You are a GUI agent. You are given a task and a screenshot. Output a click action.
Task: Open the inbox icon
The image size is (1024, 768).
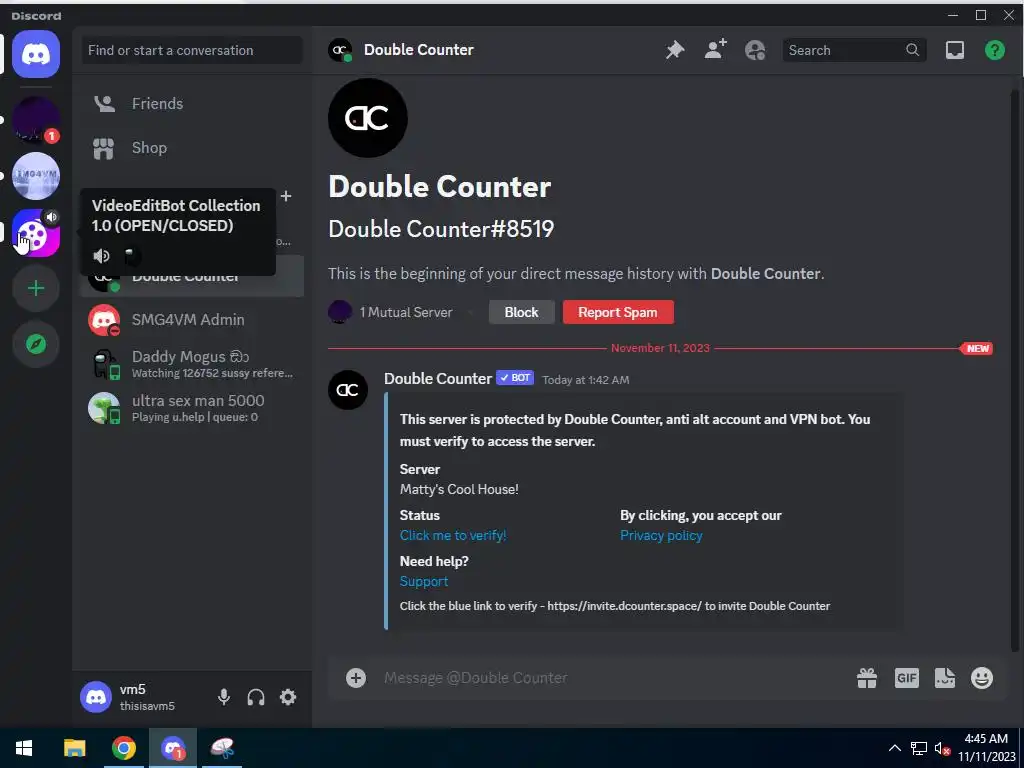[x=955, y=50]
